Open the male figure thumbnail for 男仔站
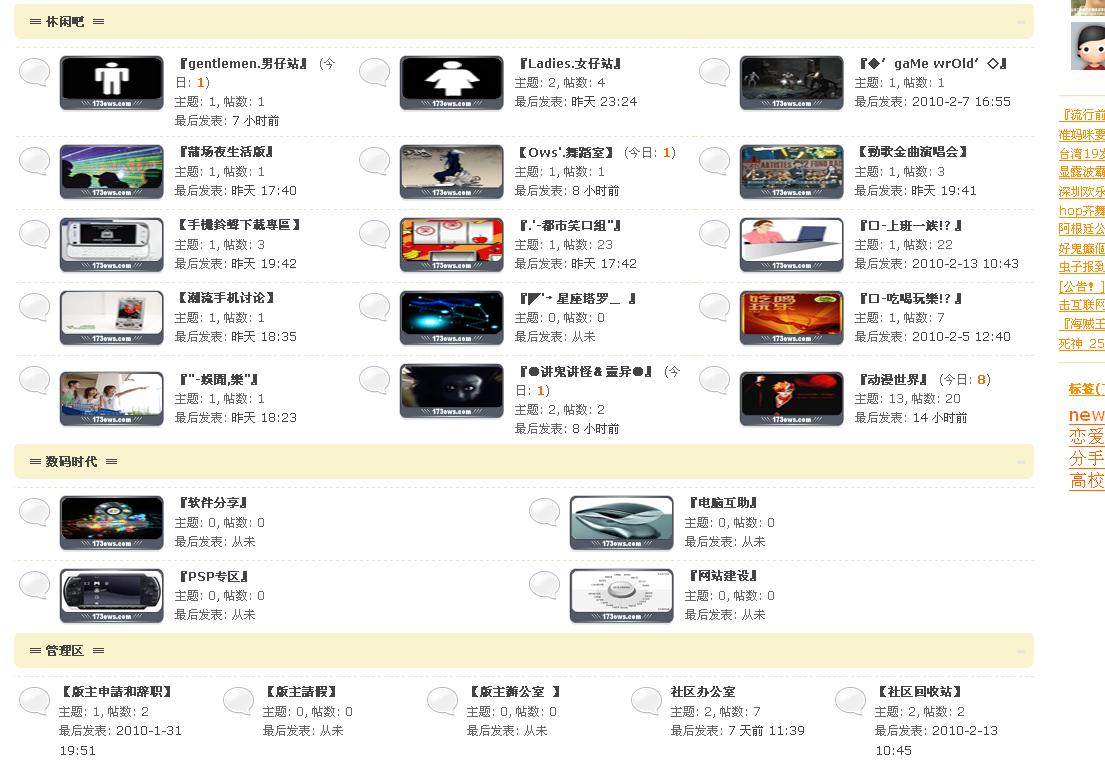Image resolution: width=1105 pixels, height=761 pixels. [x=112, y=82]
